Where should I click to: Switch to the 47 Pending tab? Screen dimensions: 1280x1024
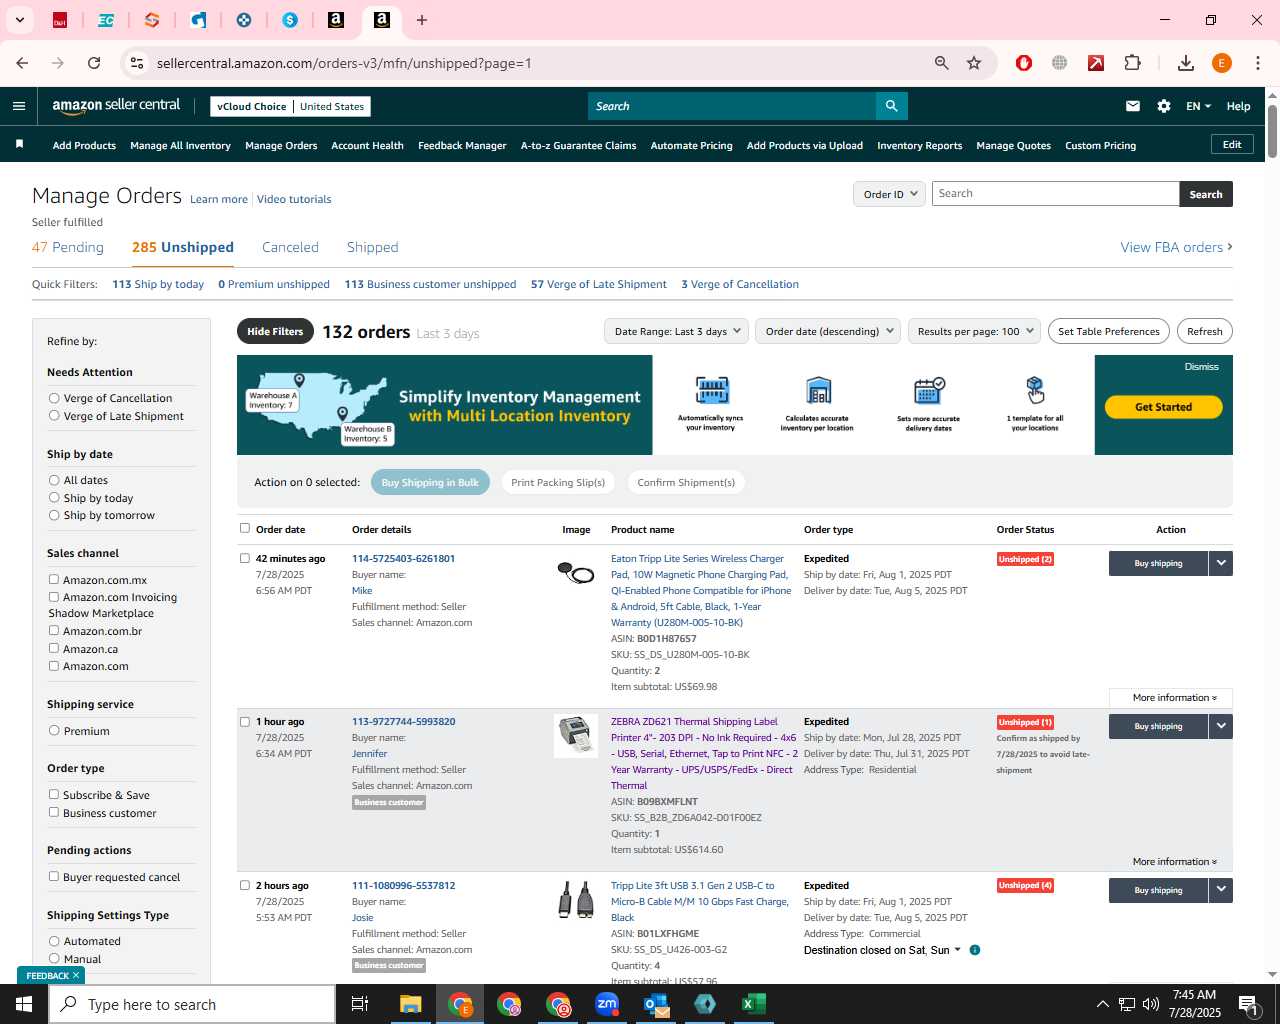[x=68, y=247]
